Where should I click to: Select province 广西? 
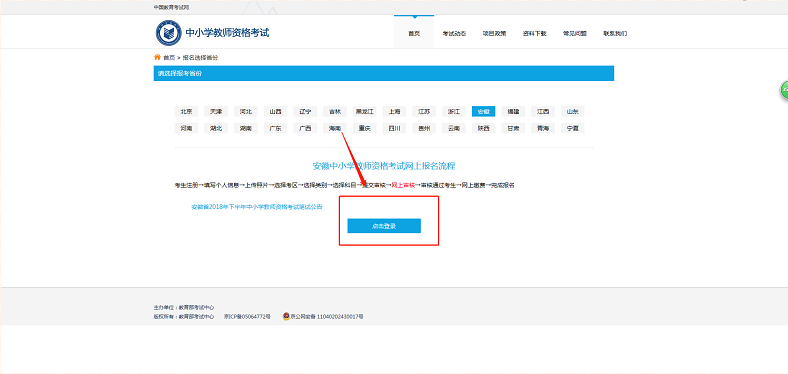coord(305,128)
